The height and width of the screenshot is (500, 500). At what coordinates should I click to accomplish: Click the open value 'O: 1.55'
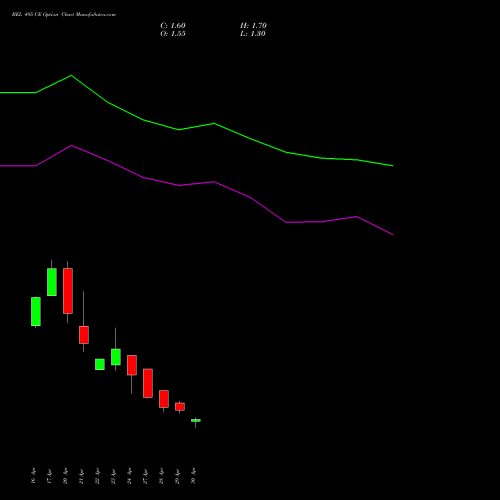[x=173, y=34]
